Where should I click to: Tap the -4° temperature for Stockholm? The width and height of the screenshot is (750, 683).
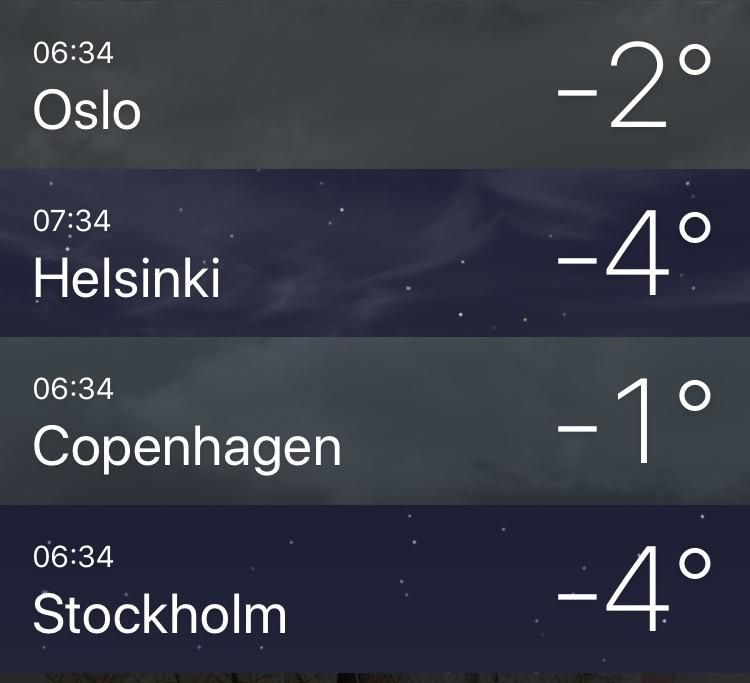(x=635, y=590)
